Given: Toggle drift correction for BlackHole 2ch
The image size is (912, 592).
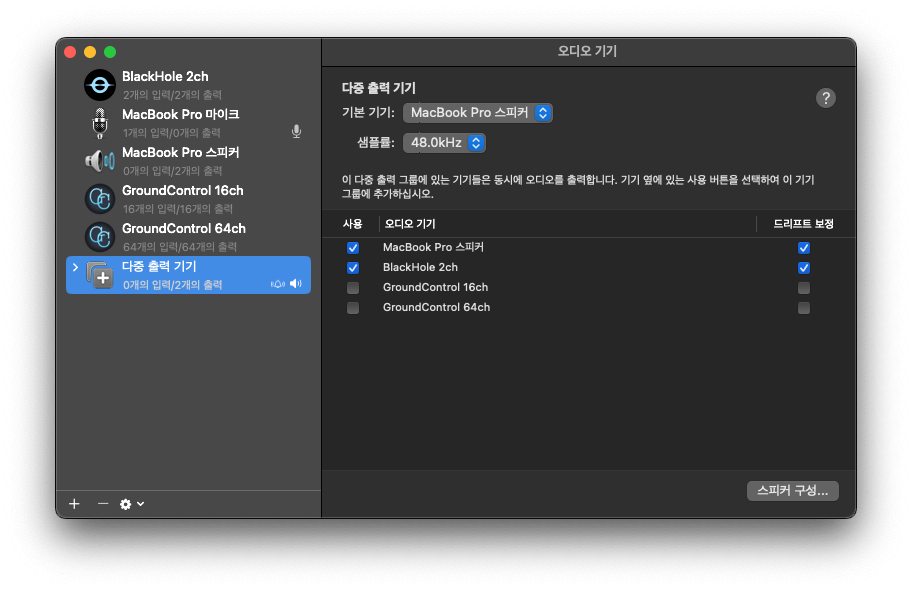Looking at the screenshot, I should tap(804, 268).
